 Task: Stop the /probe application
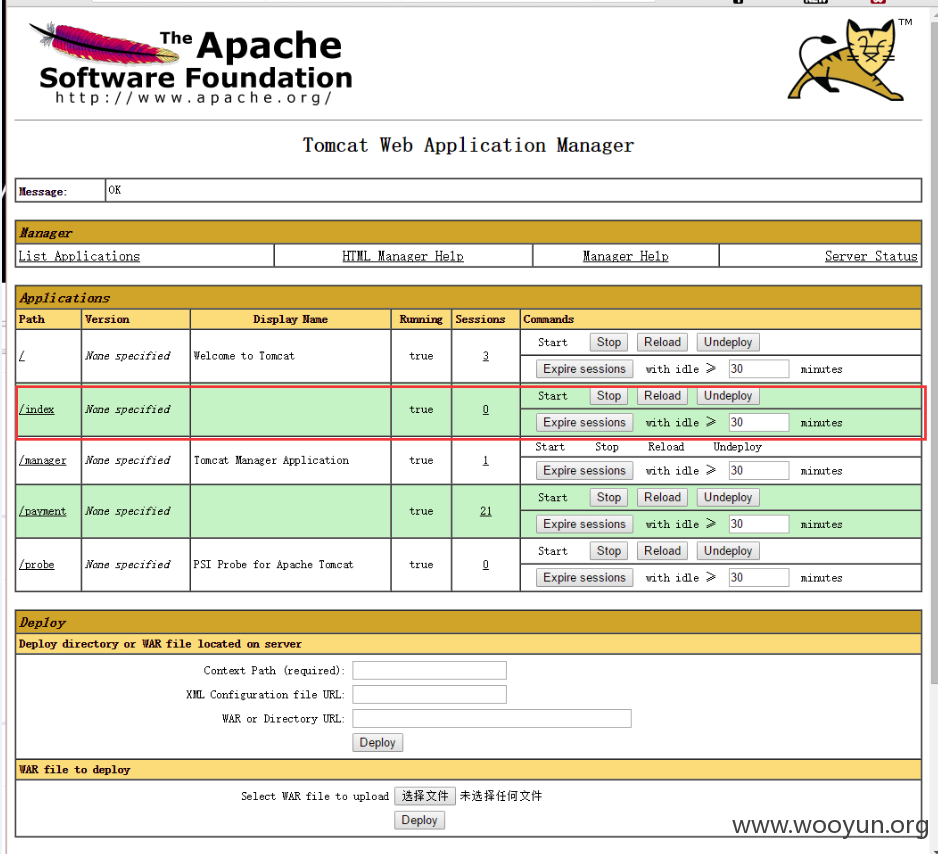(608, 551)
